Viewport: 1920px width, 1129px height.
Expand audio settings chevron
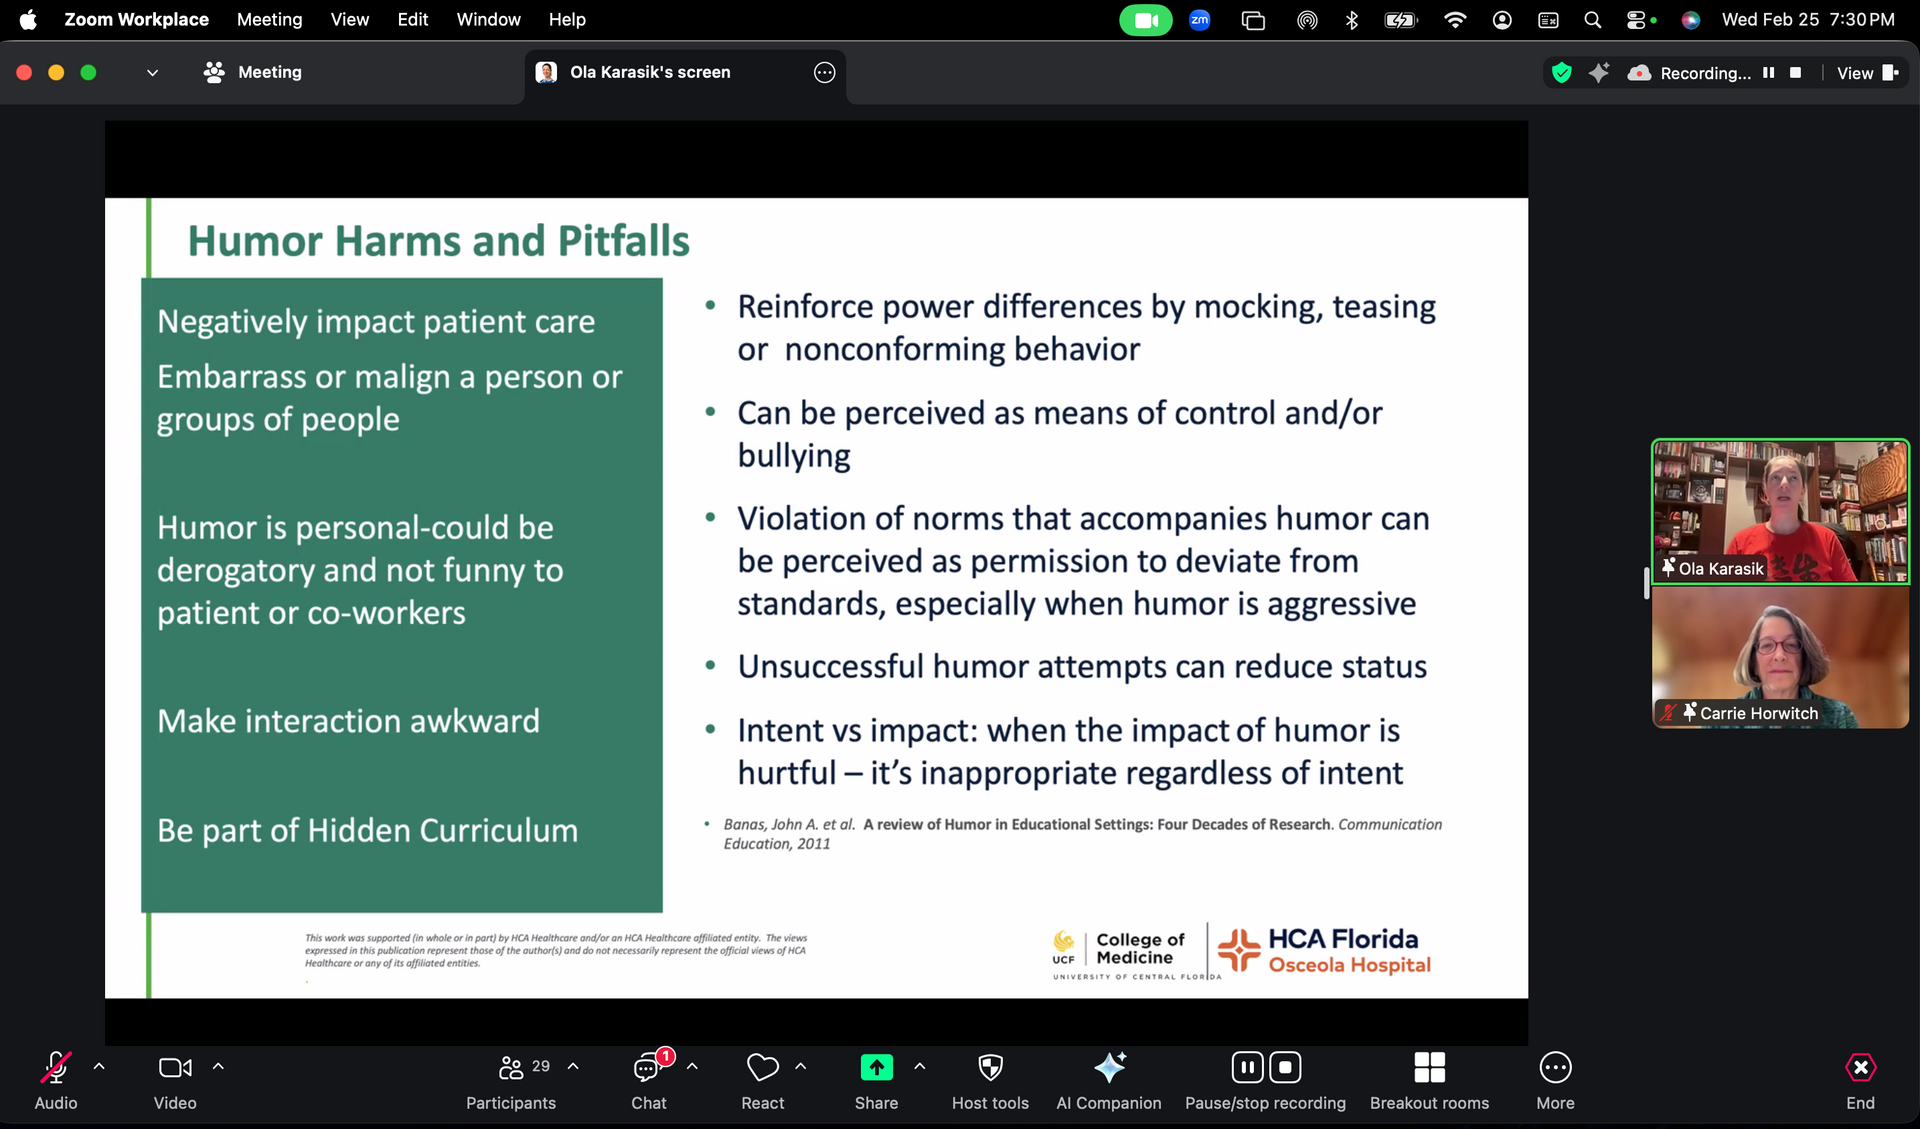99,1067
